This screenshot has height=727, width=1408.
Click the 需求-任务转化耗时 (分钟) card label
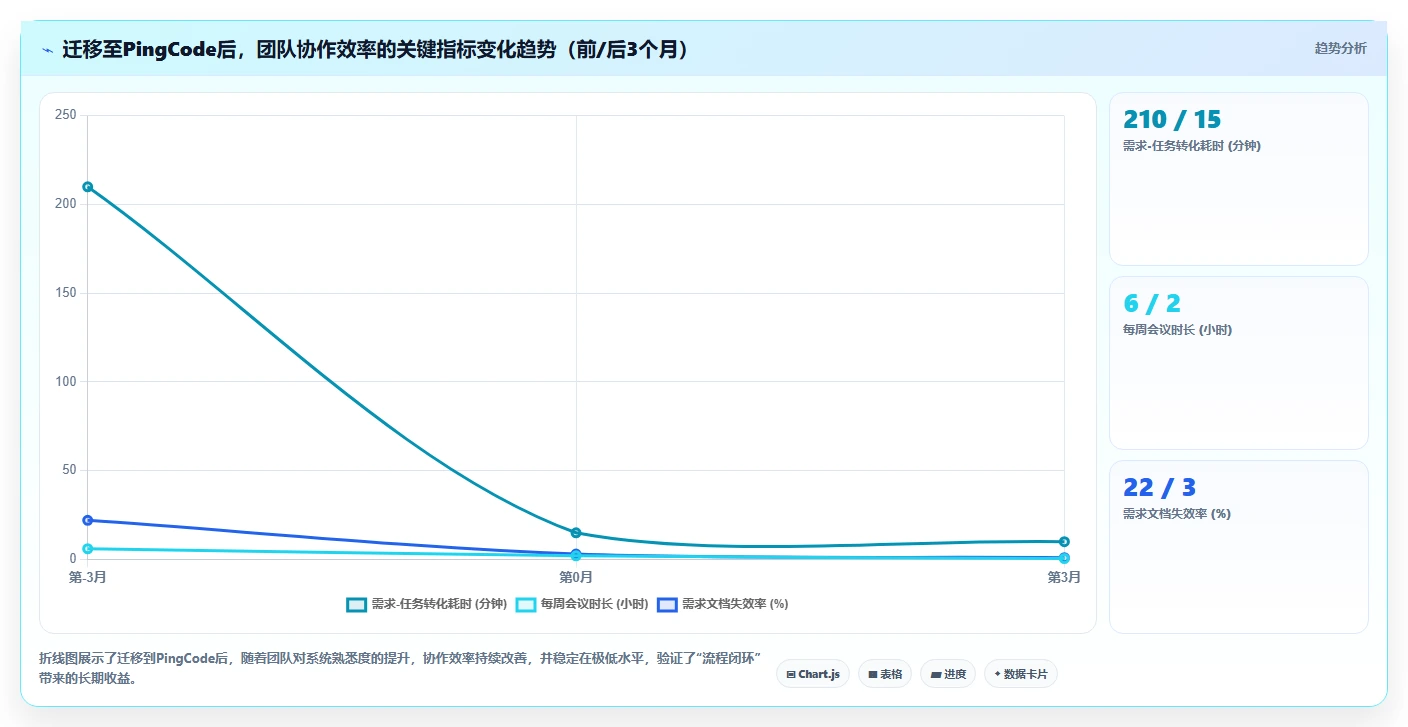click(x=1191, y=146)
